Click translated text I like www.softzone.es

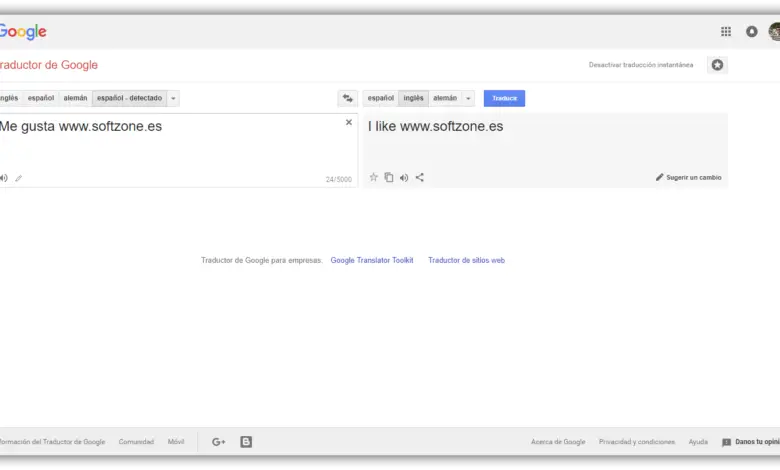coord(435,126)
